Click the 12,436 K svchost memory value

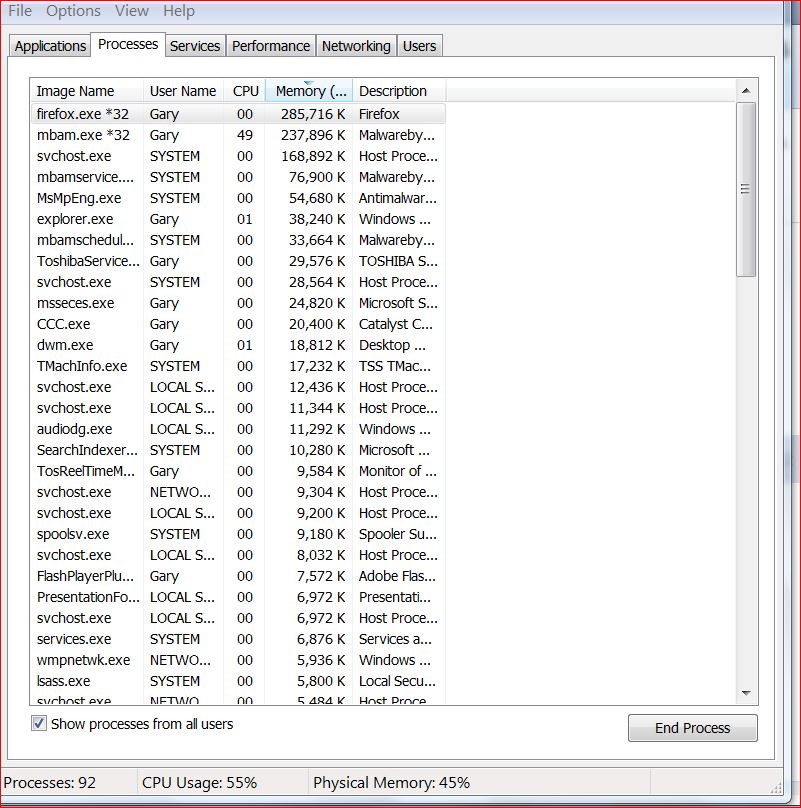click(316, 387)
